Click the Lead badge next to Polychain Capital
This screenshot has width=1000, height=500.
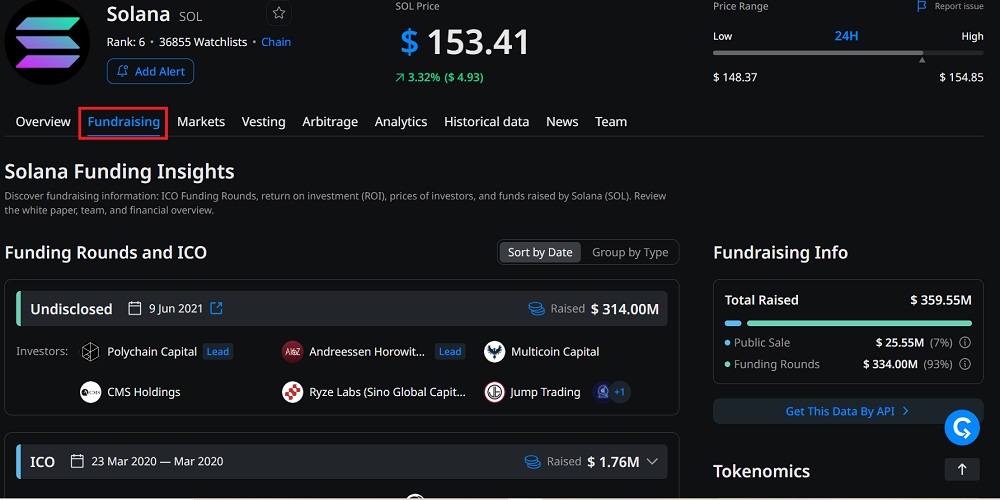pos(217,352)
